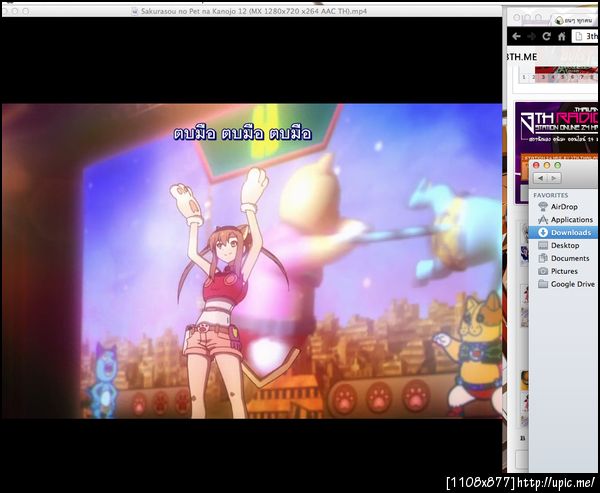
Task: Click Finder back arrow button
Action: [x=540, y=178]
